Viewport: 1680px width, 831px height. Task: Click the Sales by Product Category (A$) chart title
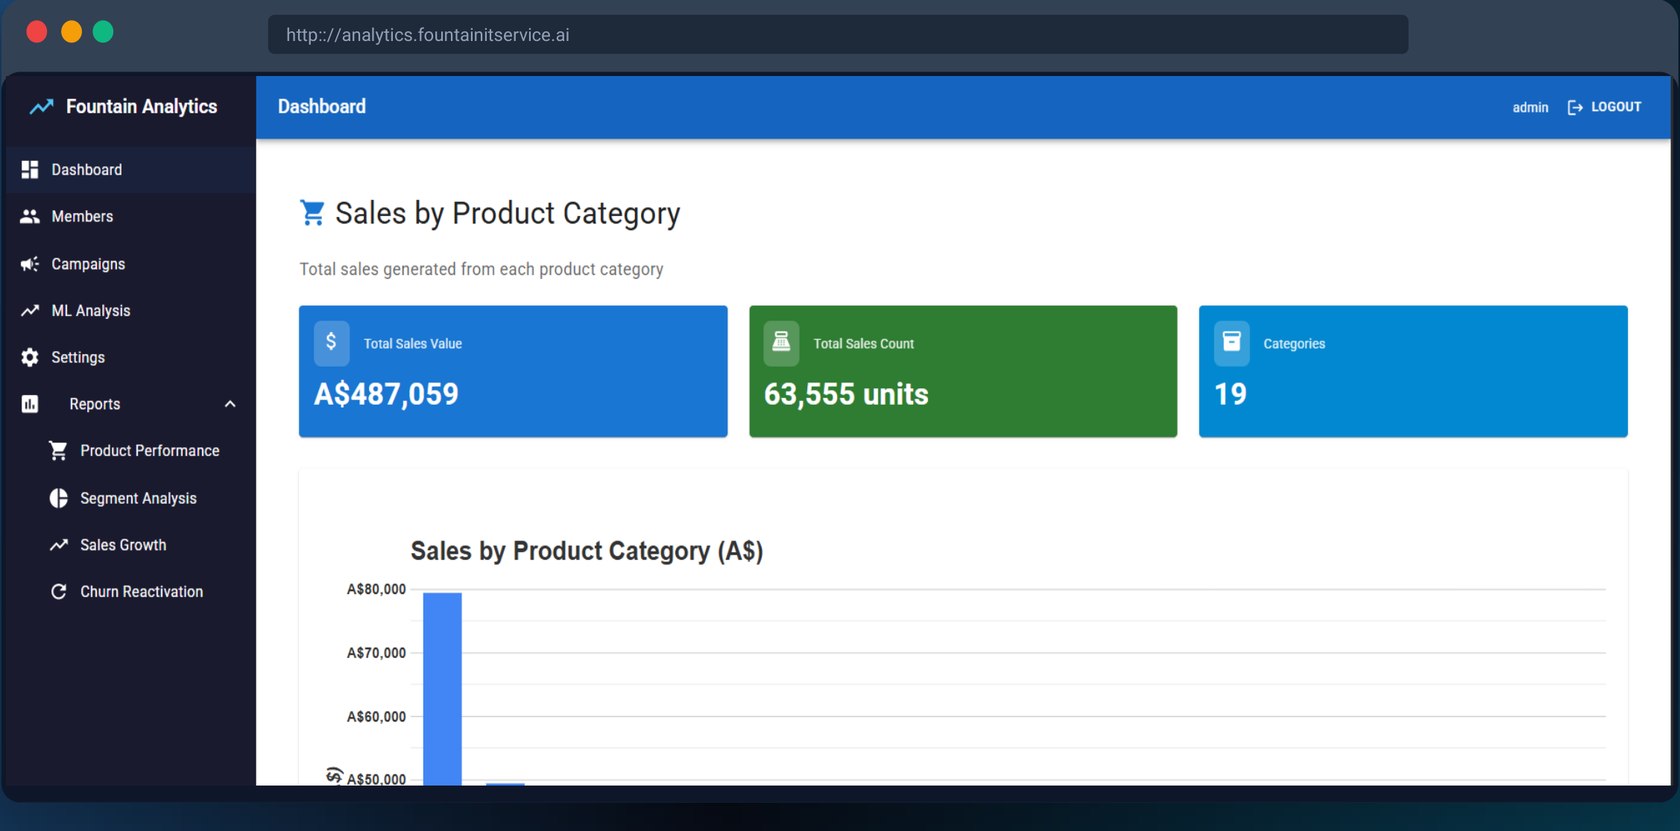[587, 551]
